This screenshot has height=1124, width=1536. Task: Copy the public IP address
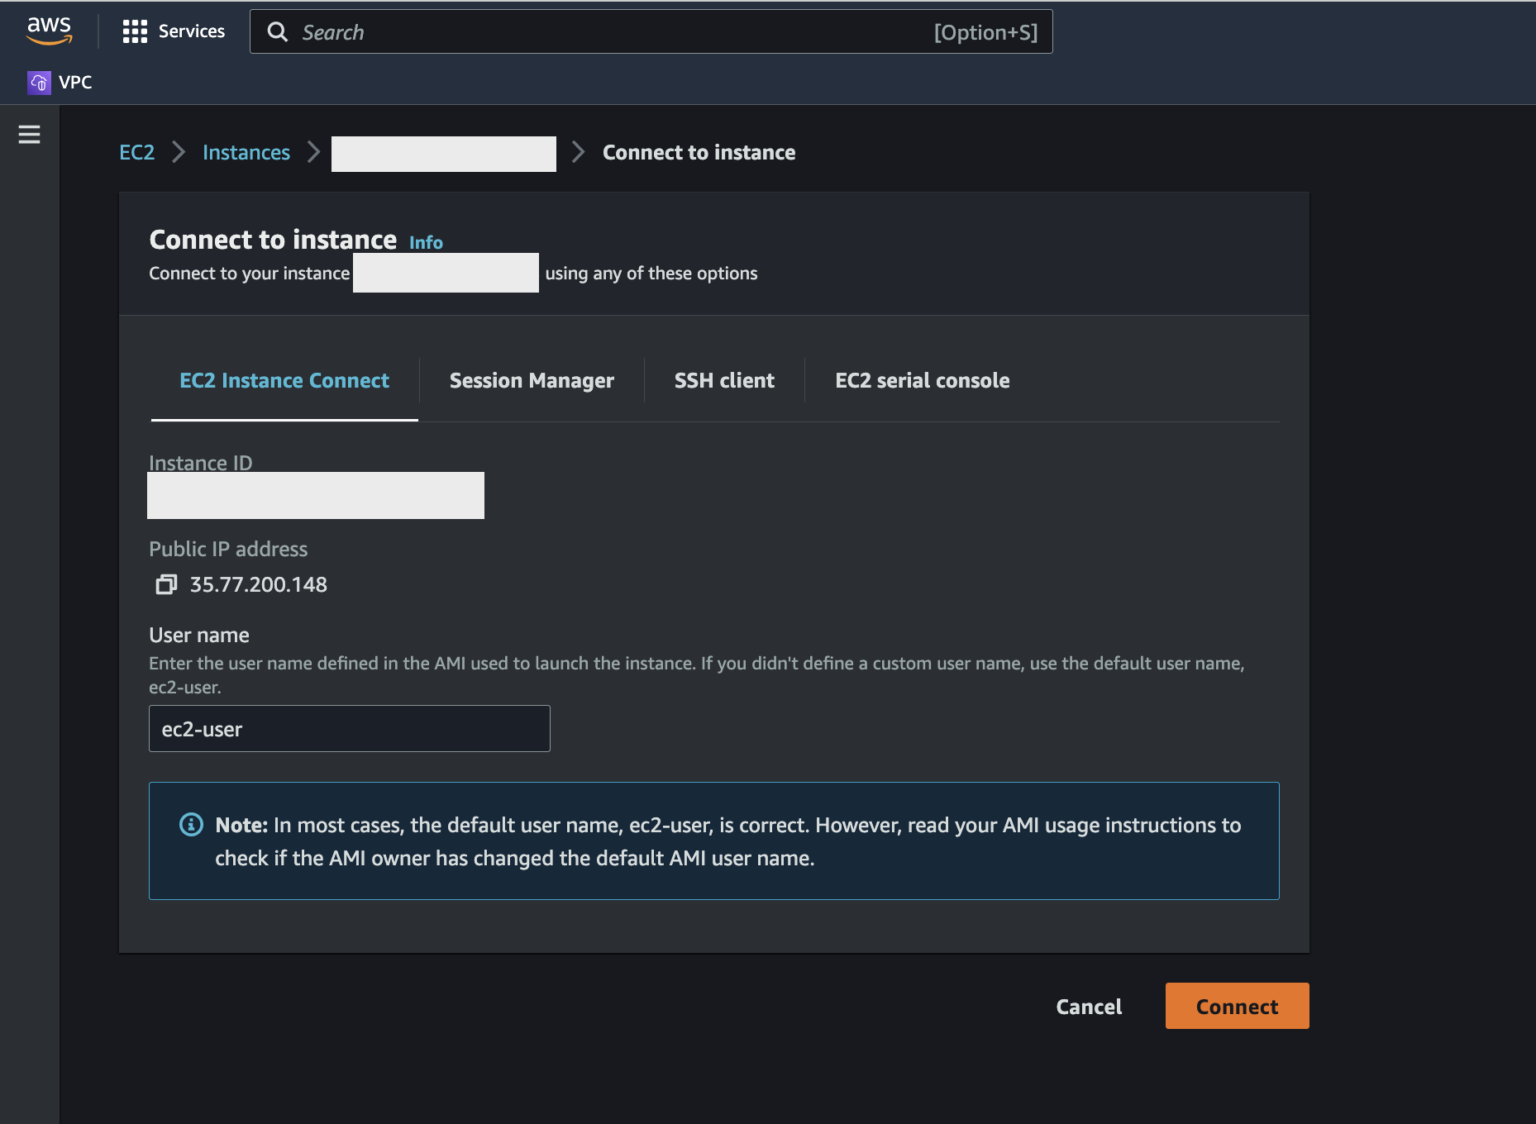pyautogui.click(x=166, y=584)
